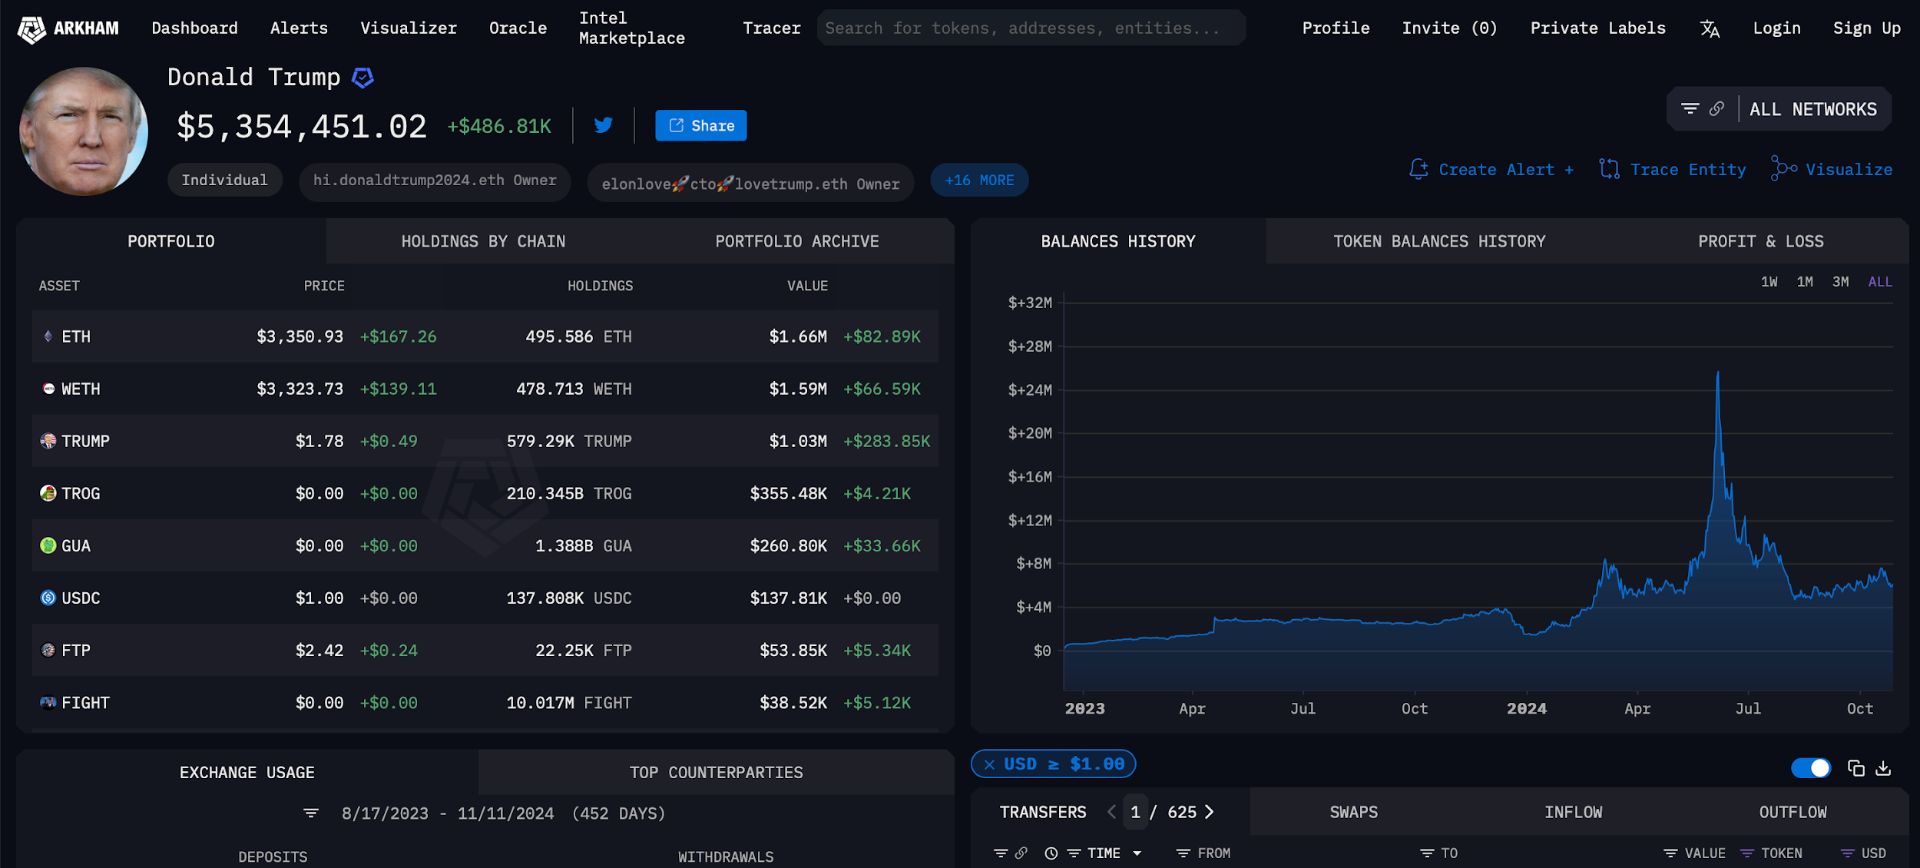Click the clock icon beside TIME column

click(1051, 853)
